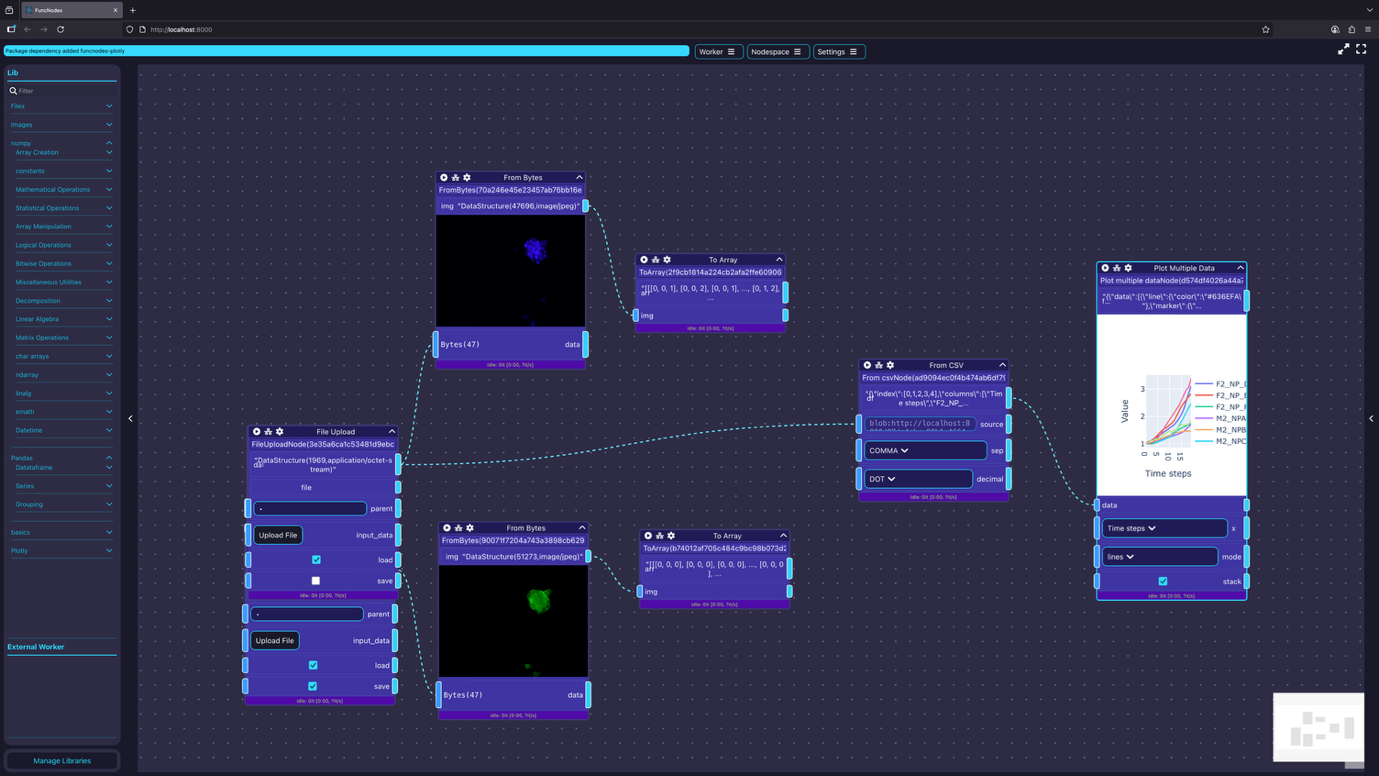Click the node-graph icon on the From CSV node
This screenshot has width=1379, height=776.
[x=878, y=365]
